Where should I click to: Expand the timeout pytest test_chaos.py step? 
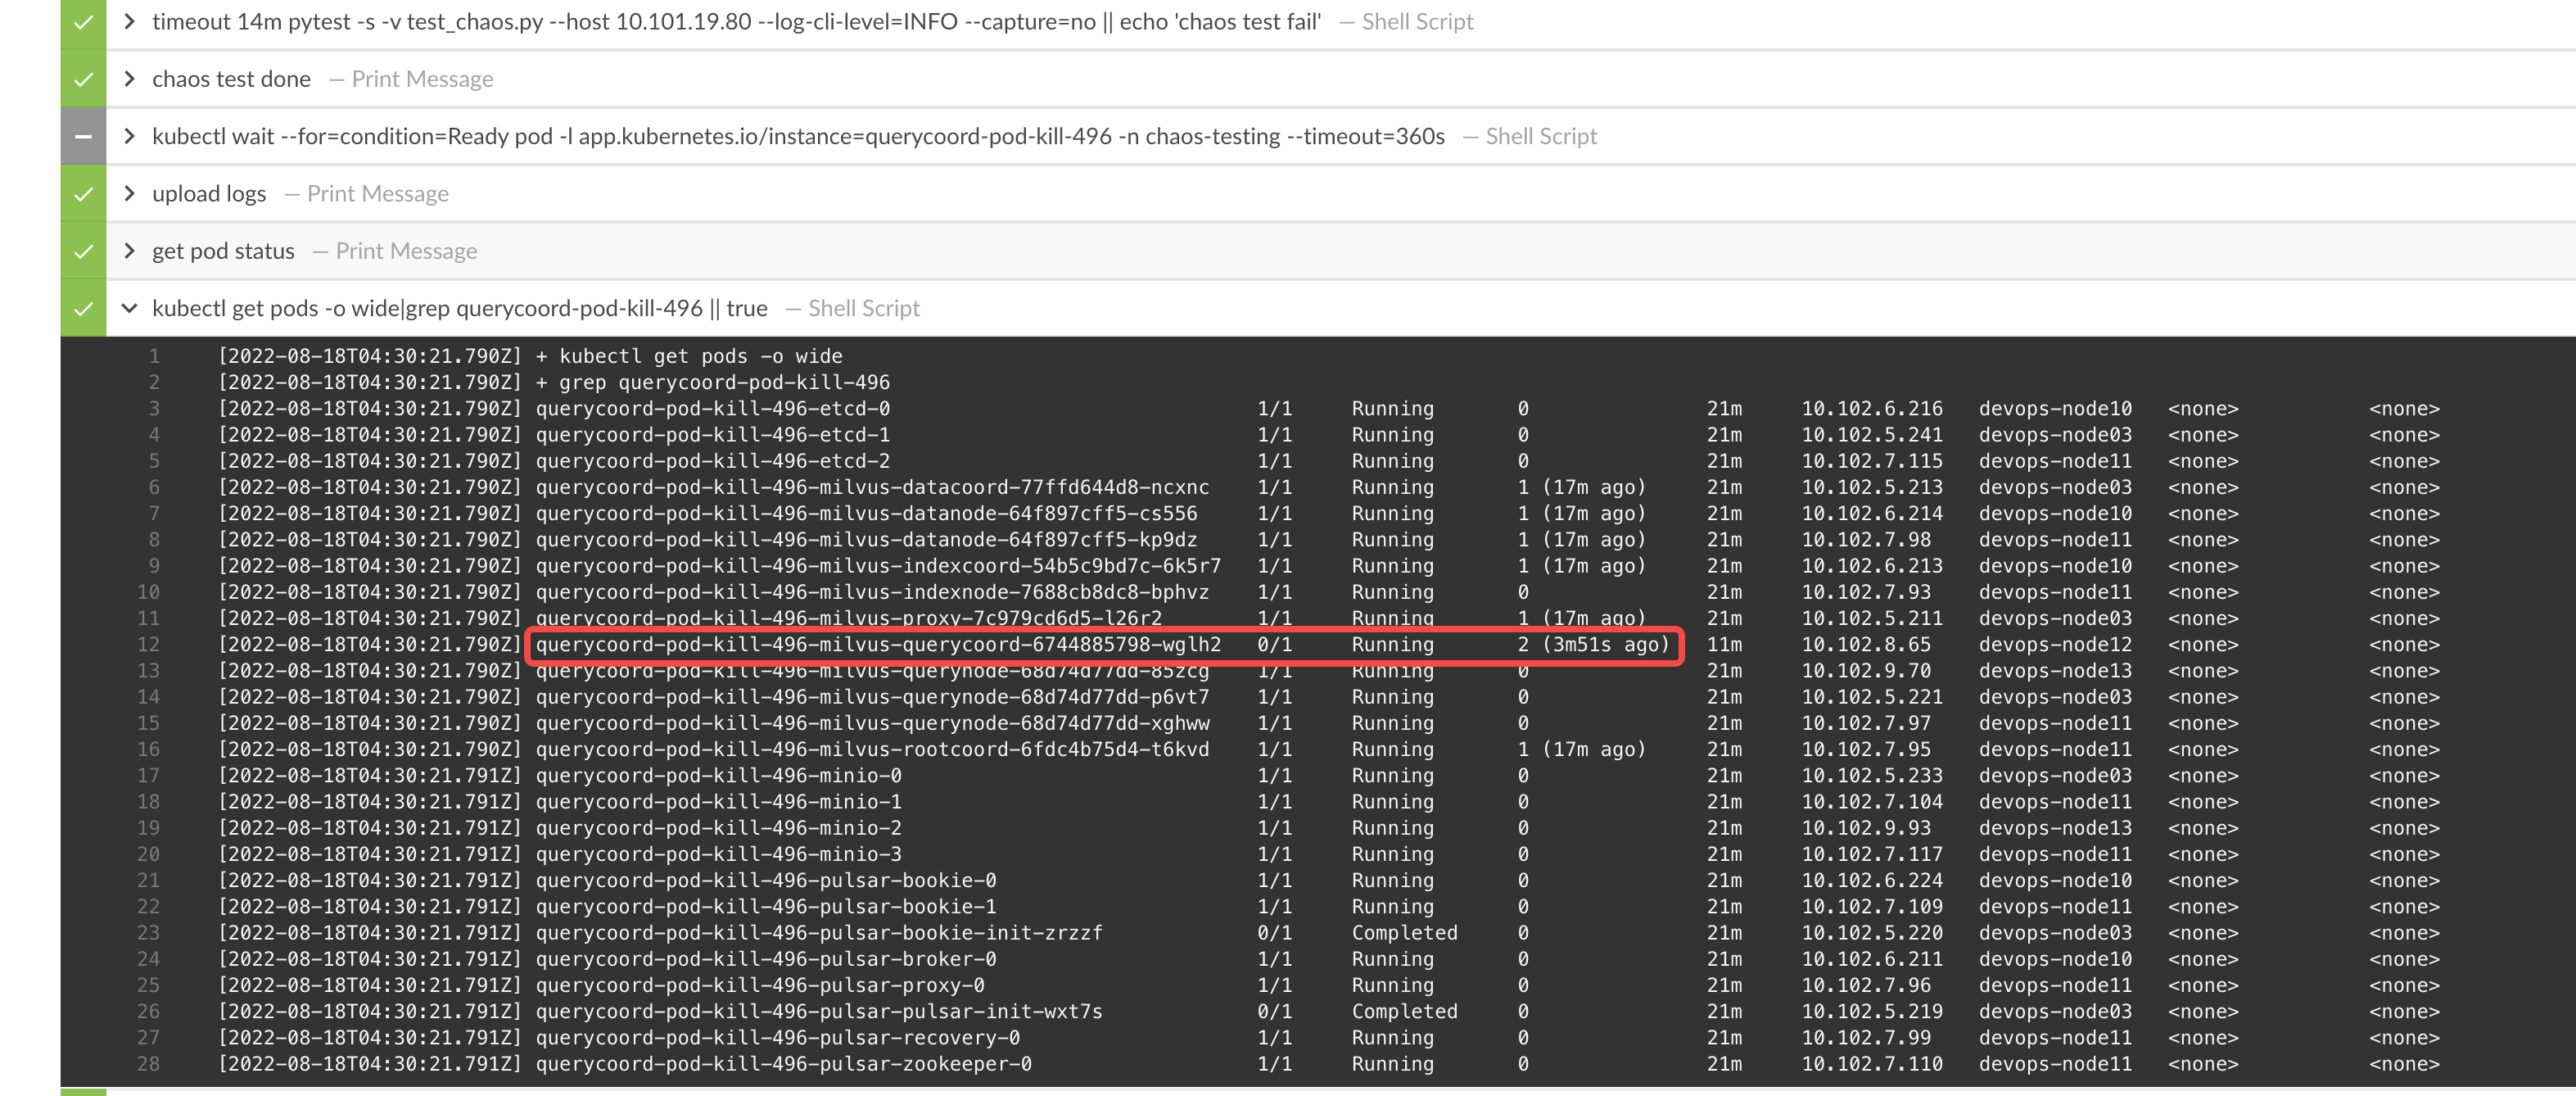click(129, 22)
